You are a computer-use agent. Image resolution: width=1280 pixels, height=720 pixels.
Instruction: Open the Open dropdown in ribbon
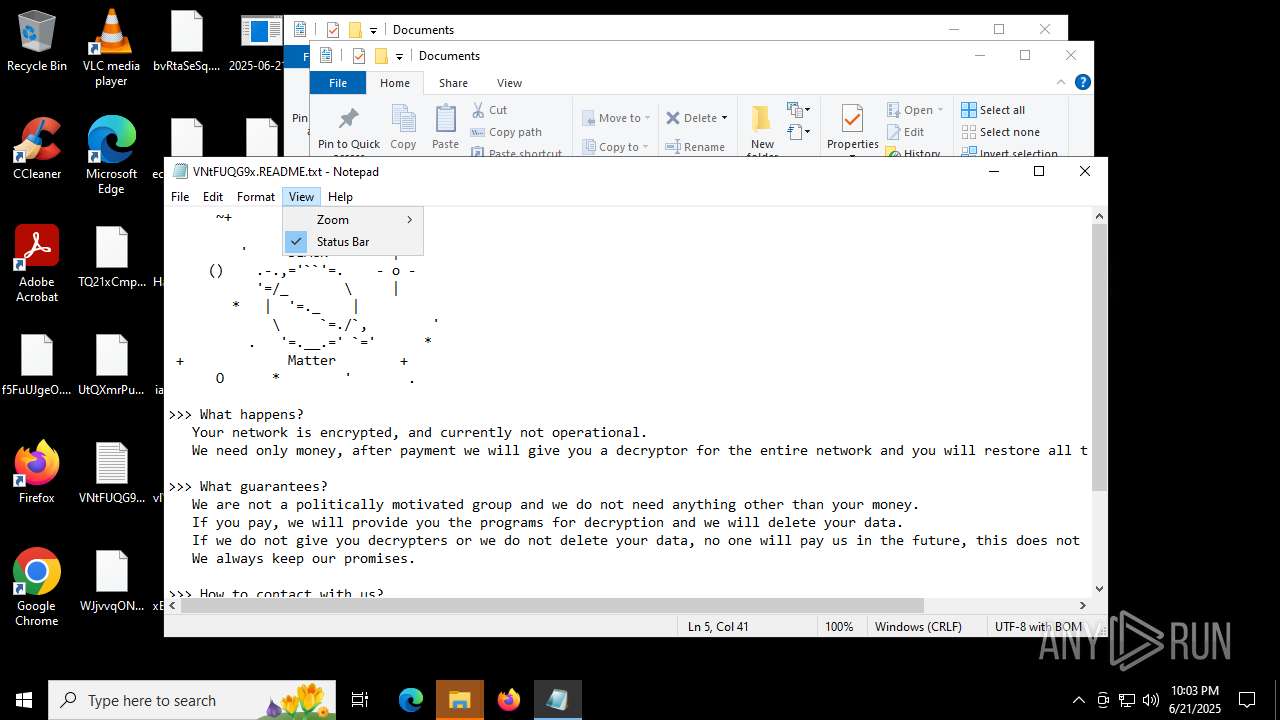tap(938, 110)
